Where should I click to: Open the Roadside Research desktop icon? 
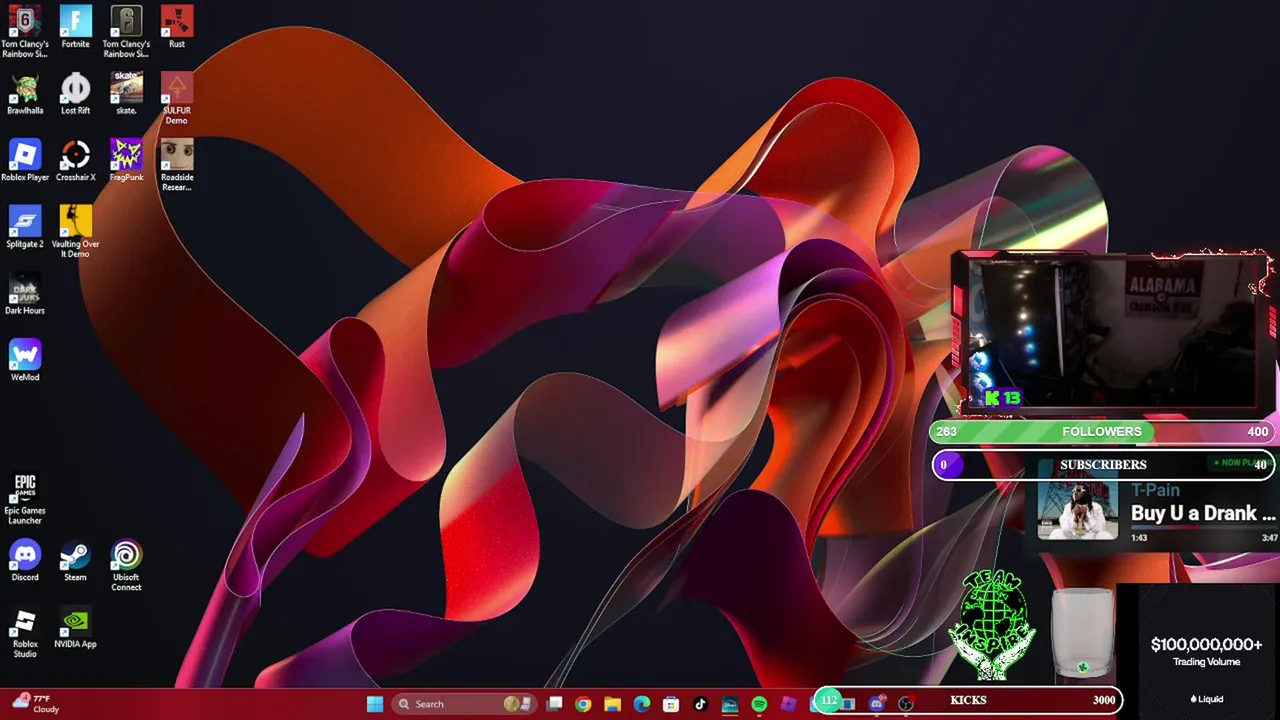(x=177, y=165)
